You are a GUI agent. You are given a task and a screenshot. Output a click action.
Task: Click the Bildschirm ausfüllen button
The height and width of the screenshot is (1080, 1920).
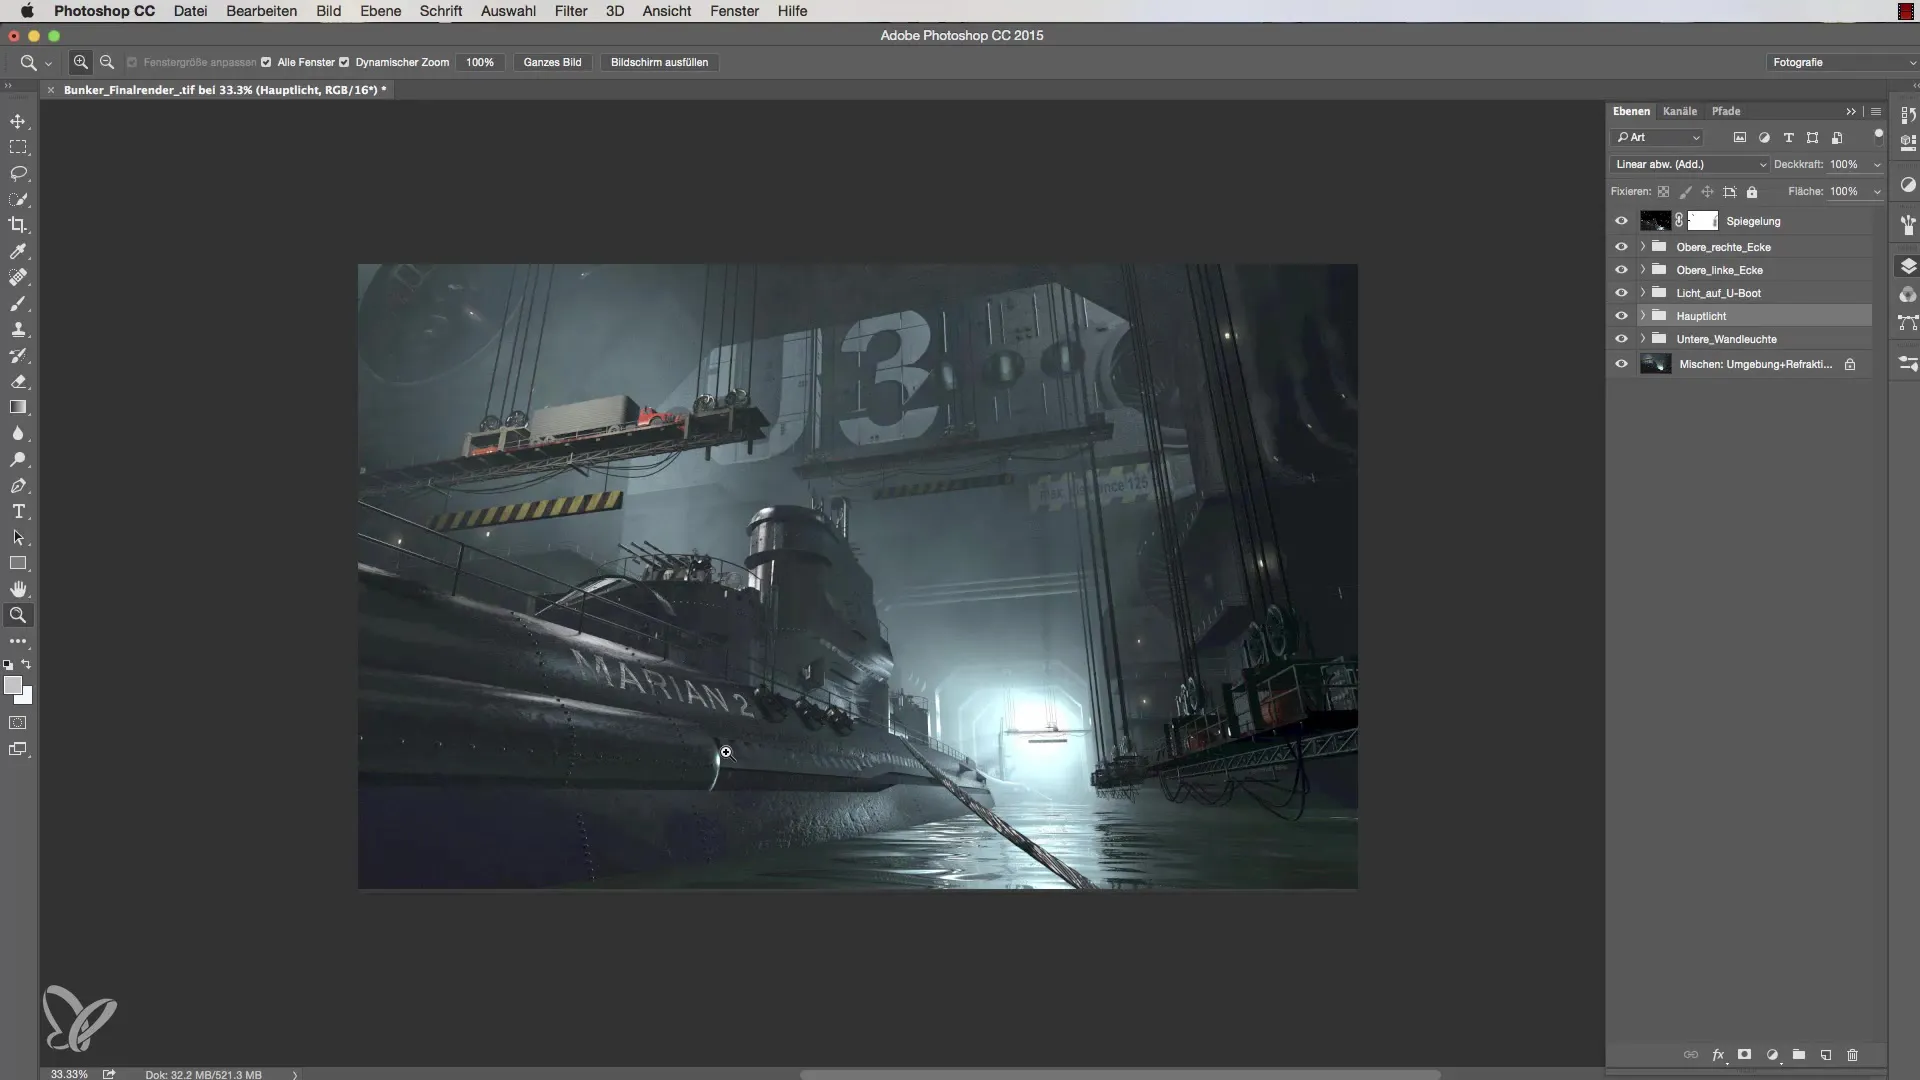pyautogui.click(x=659, y=62)
